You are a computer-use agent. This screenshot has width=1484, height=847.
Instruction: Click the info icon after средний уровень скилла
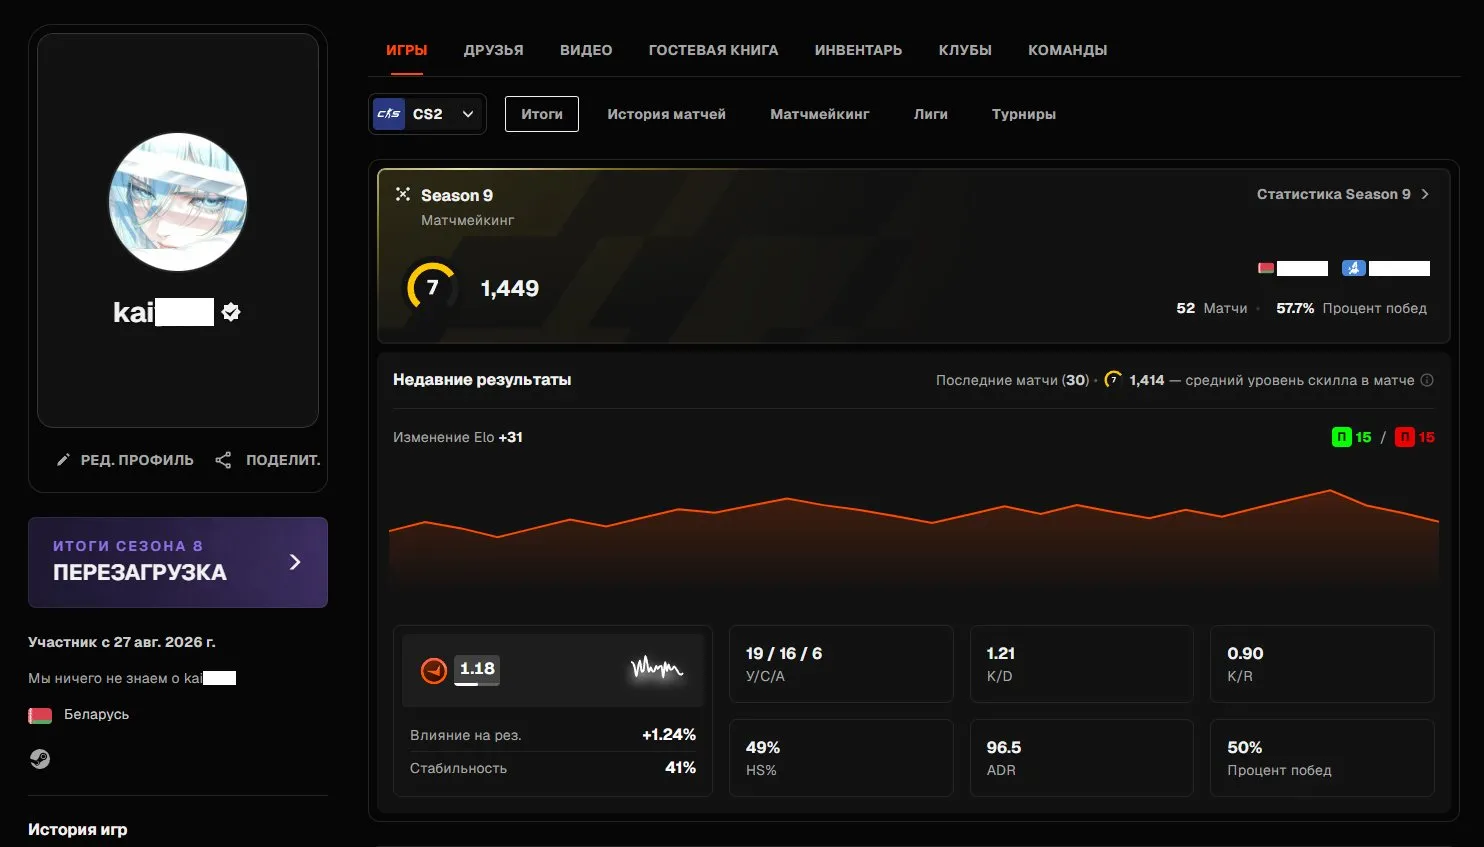pyautogui.click(x=1427, y=380)
